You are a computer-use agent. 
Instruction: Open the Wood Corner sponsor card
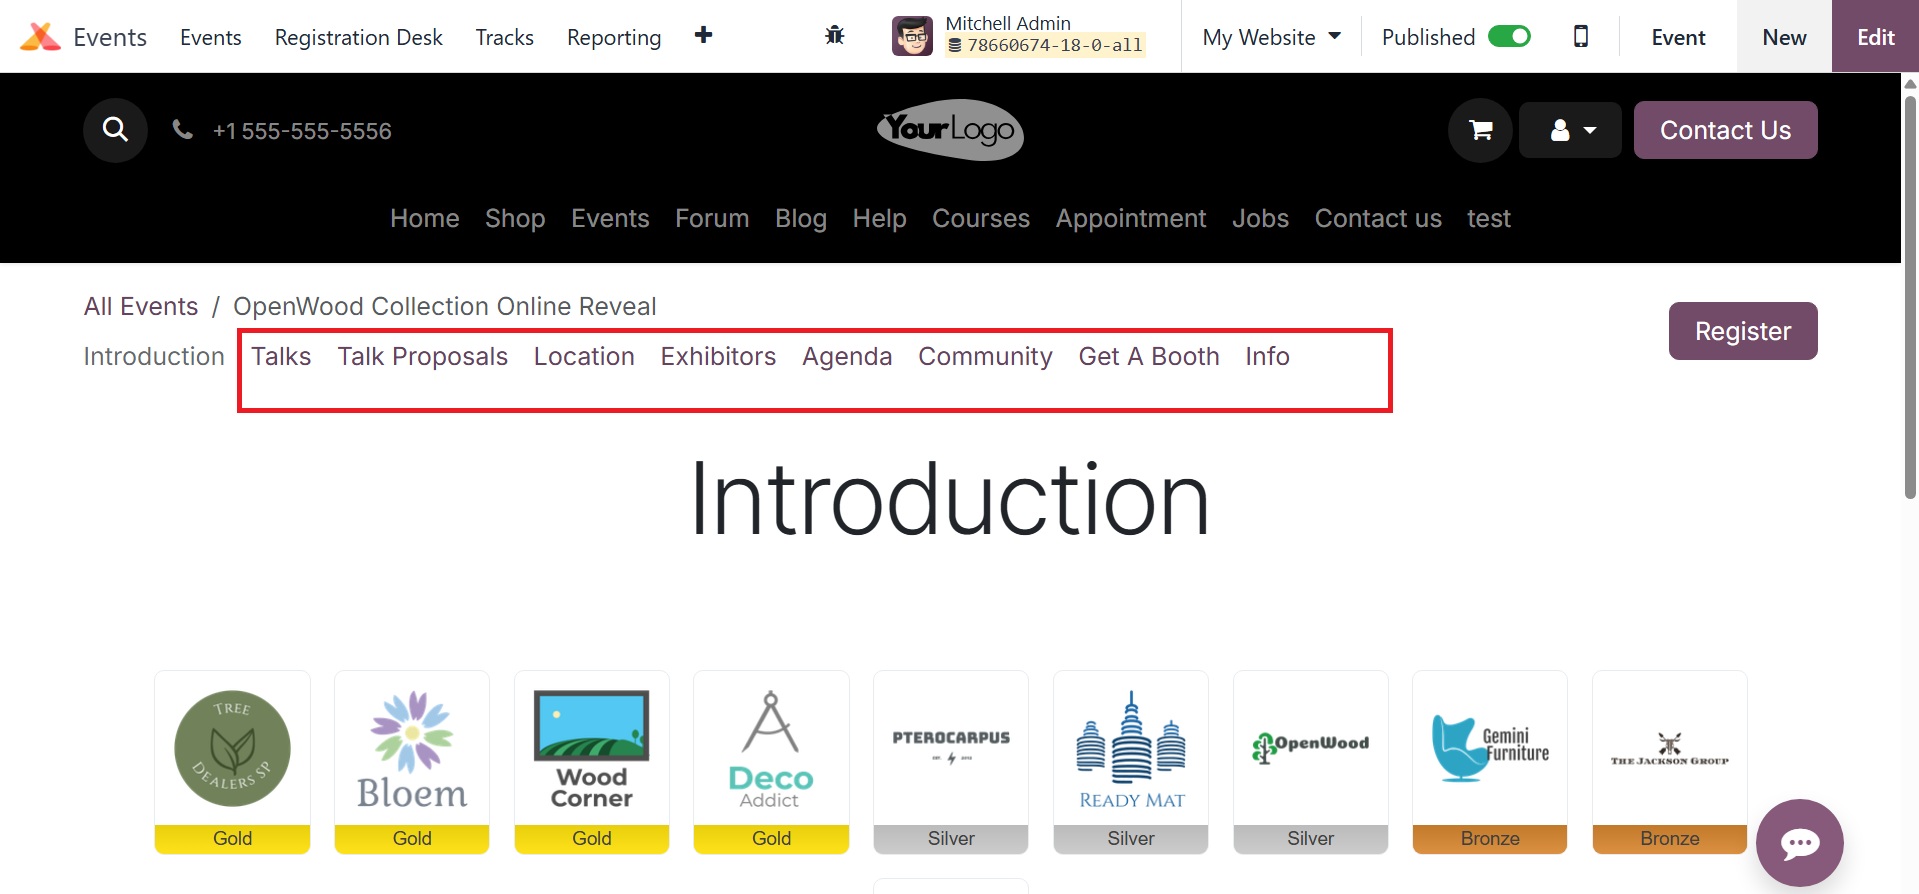[592, 762]
